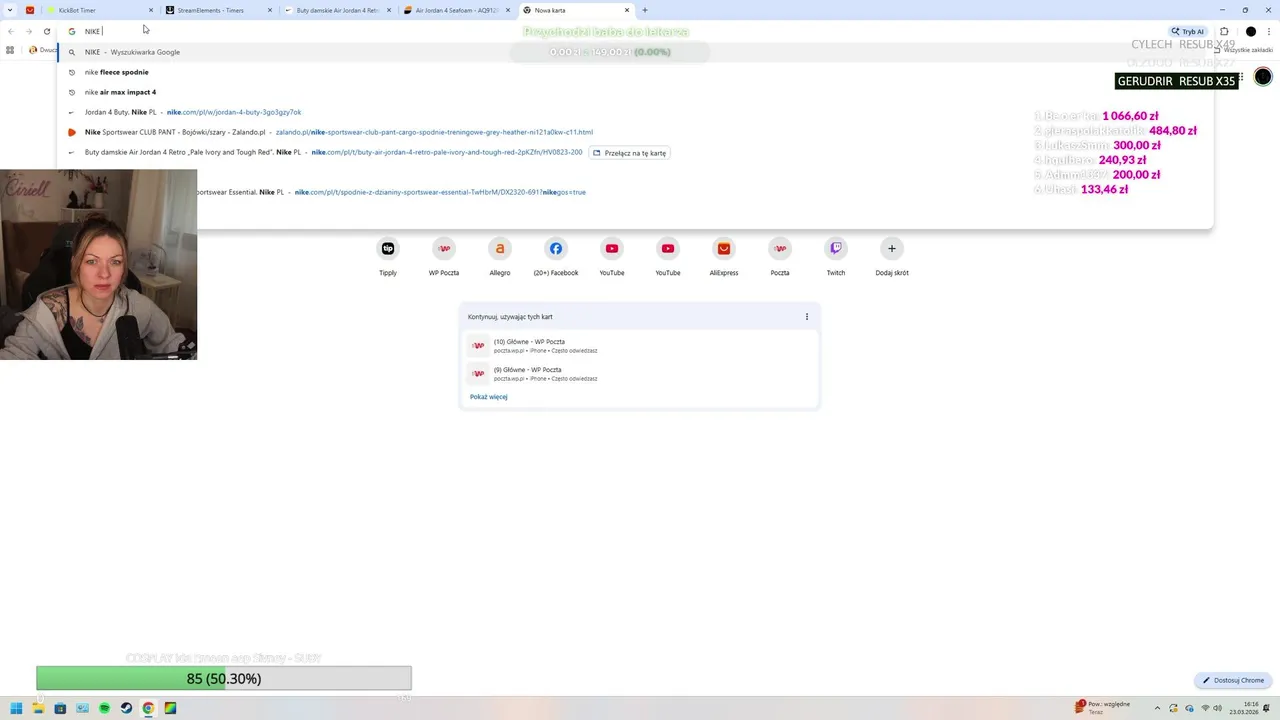Open the system tray hidden icons chevron
Viewport: 1280px width, 720px height.
pos(1159,708)
